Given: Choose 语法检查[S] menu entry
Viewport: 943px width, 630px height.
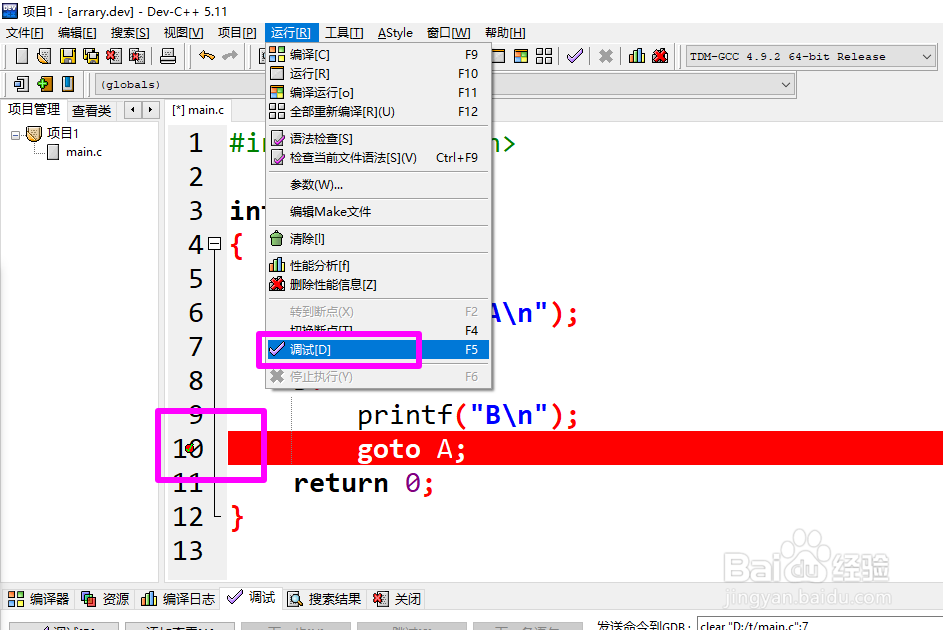Looking at the screenshot, I should (379, 139).
